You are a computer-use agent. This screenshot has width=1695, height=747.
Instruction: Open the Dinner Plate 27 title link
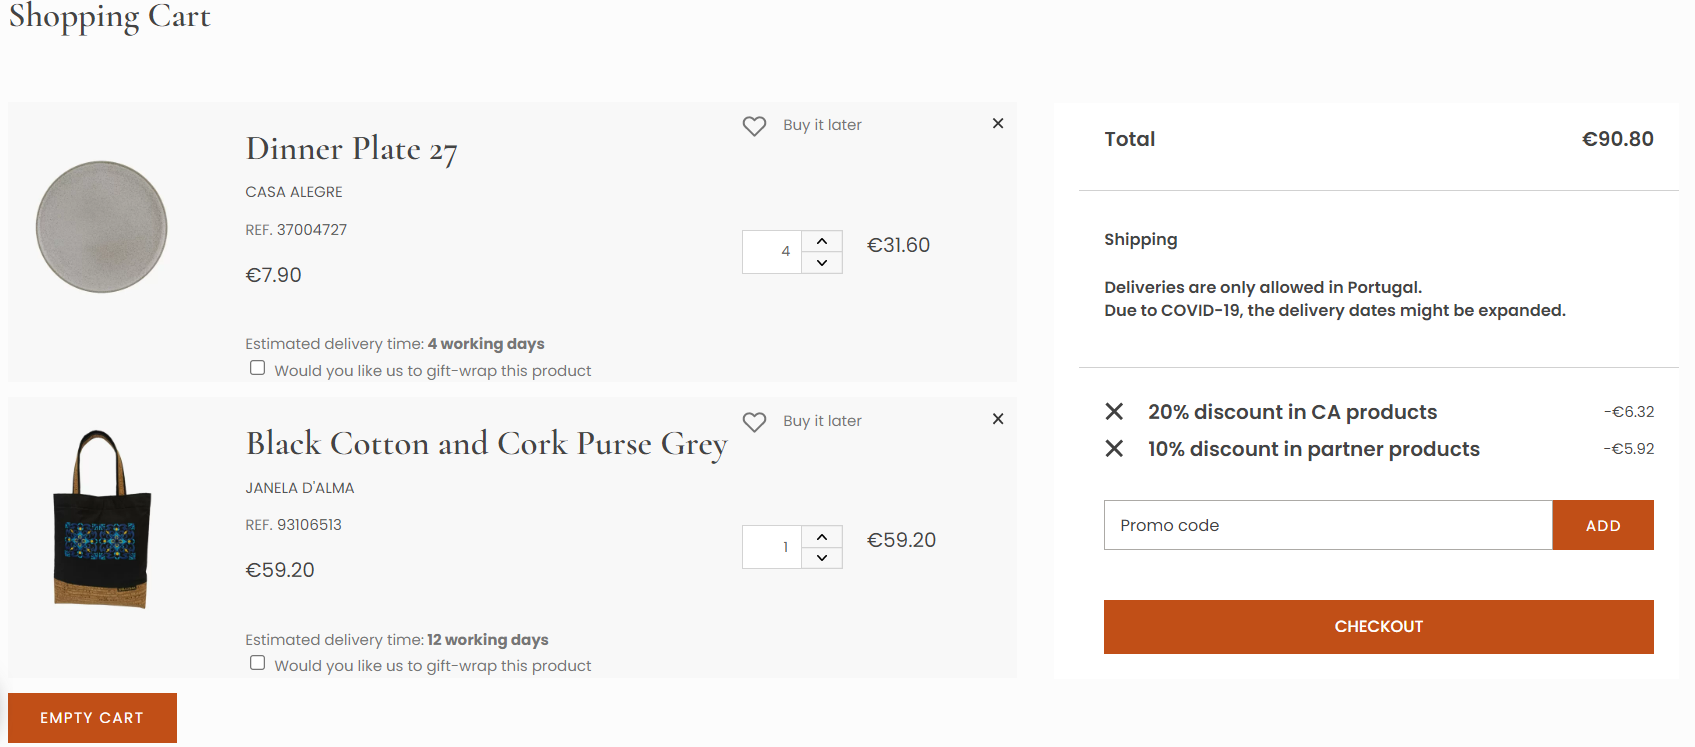click(x=351, y=150)
